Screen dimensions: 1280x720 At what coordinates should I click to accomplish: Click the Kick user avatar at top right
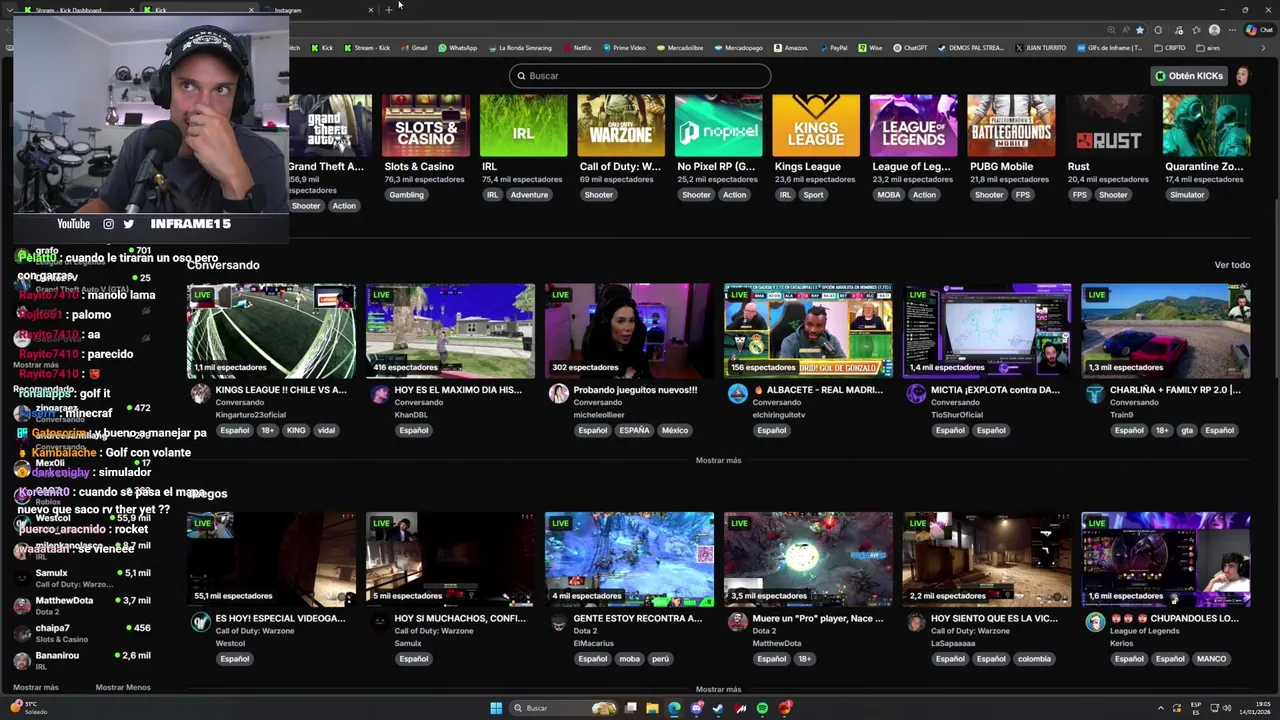pyautogui.click(x=1242, y=76)
